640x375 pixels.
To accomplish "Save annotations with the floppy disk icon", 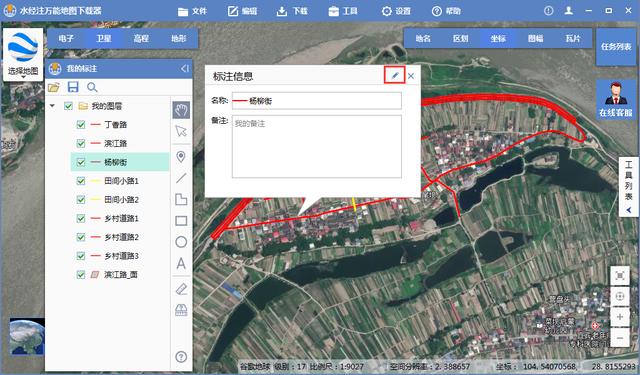I will click(73, 87).
